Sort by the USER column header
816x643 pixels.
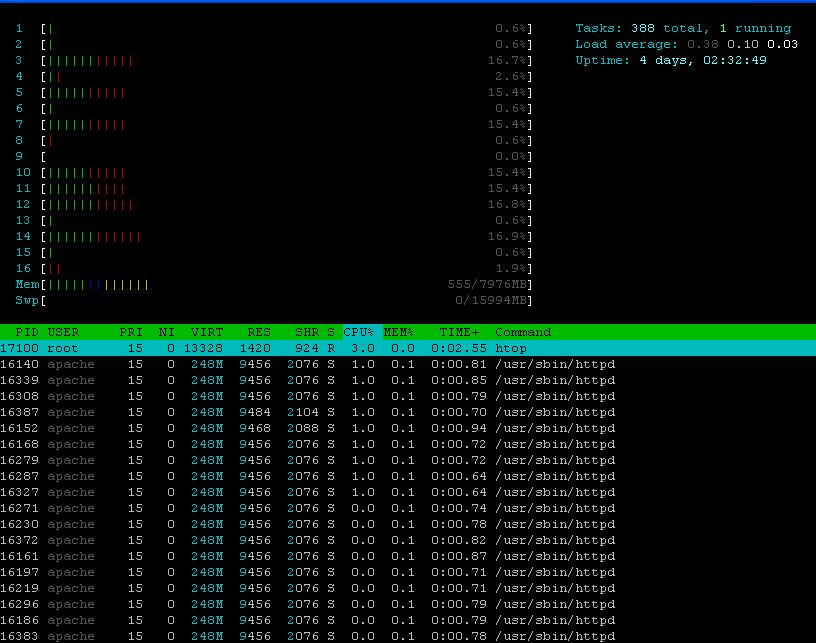click(x=63, y=332)
